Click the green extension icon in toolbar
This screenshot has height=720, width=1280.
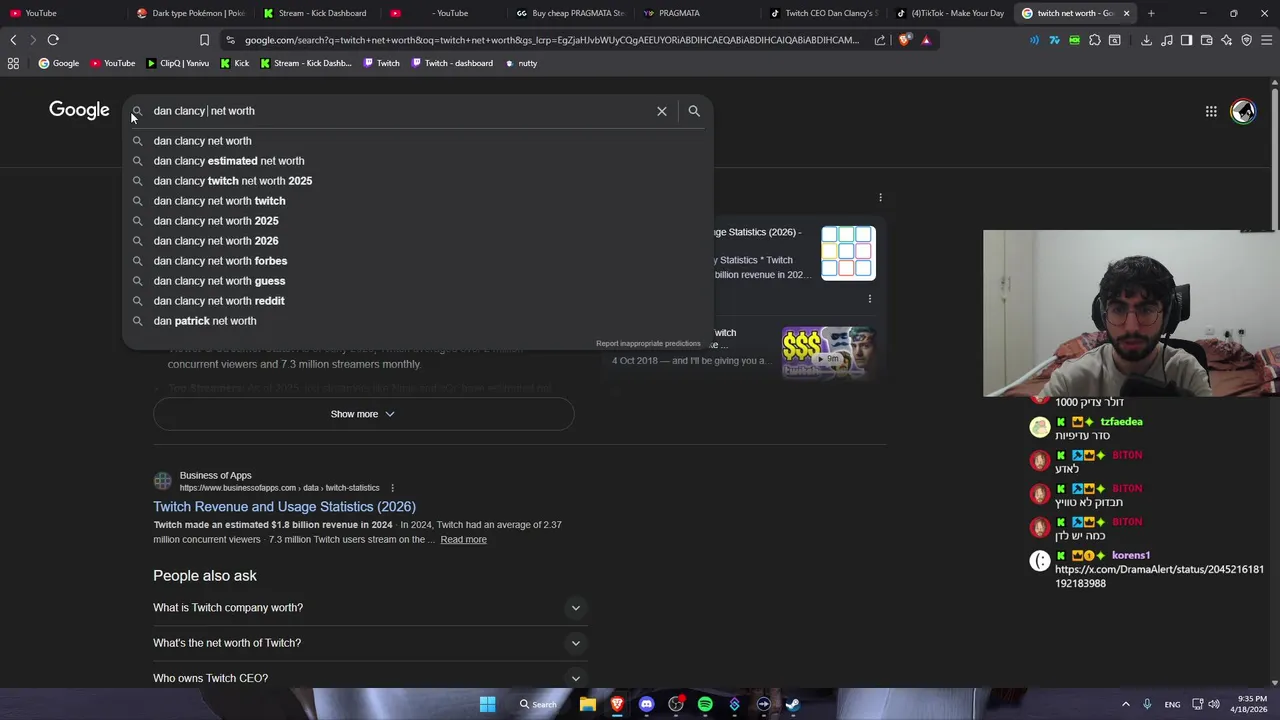pos(1075,40)
